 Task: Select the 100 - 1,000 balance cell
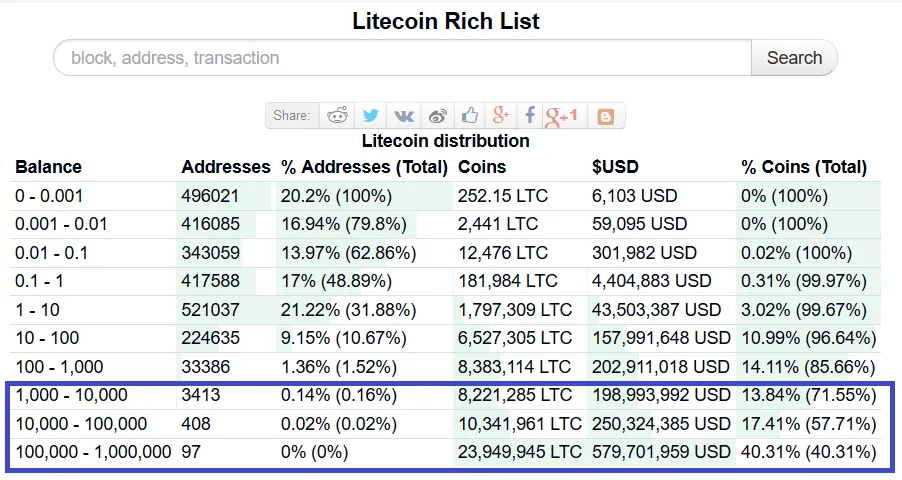[x=59, y=367]
